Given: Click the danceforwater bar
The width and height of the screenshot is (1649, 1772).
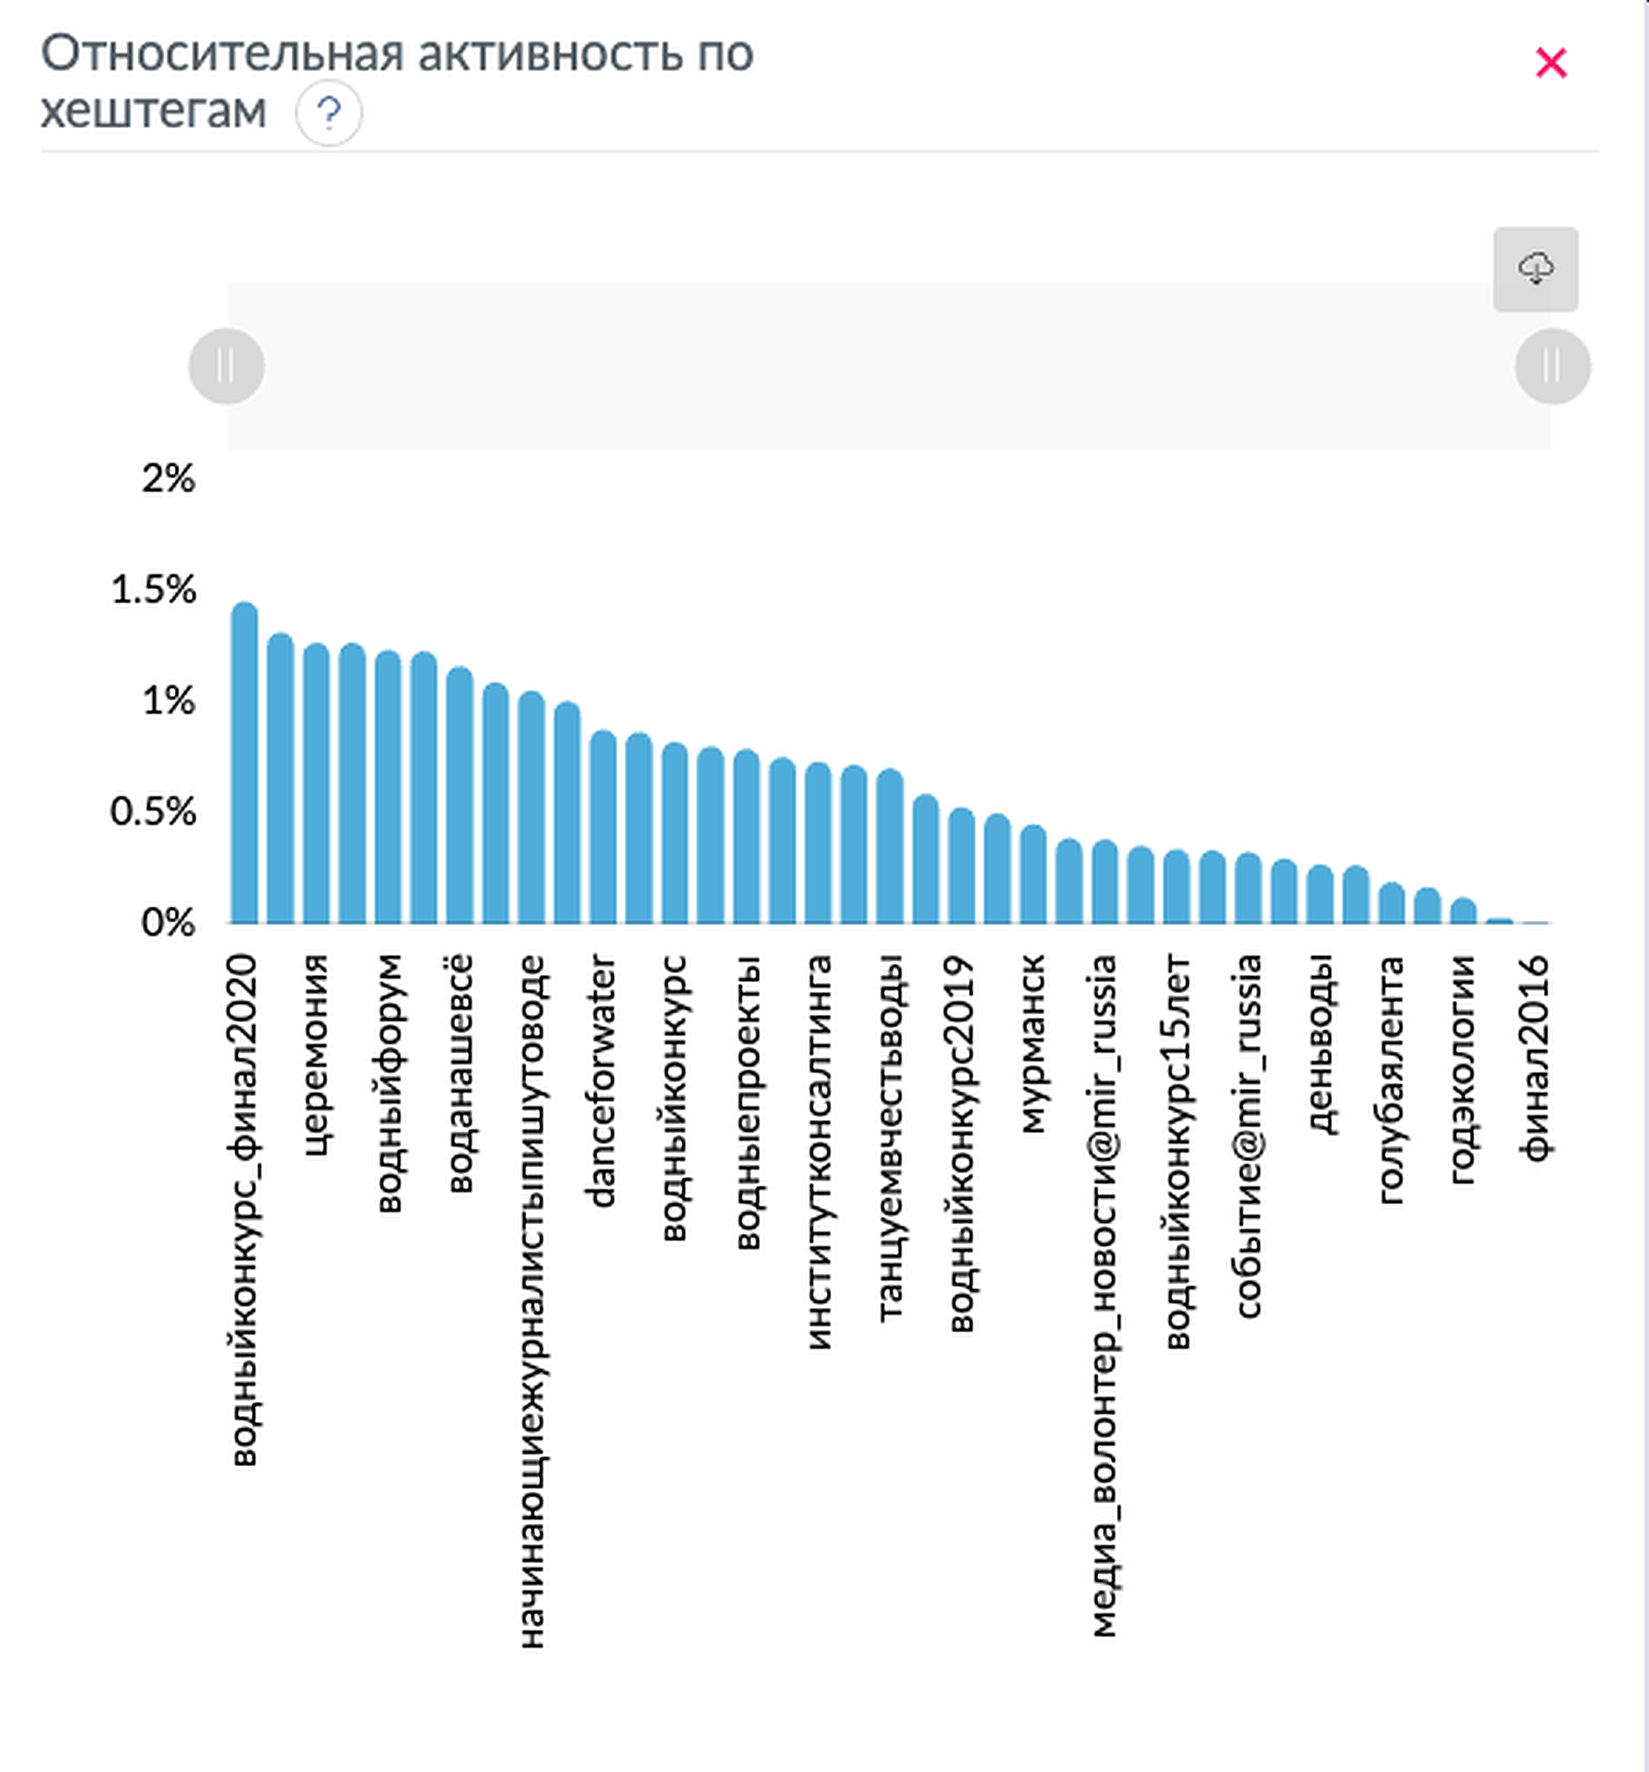Looking at the screenshot, I should point(603,828).
